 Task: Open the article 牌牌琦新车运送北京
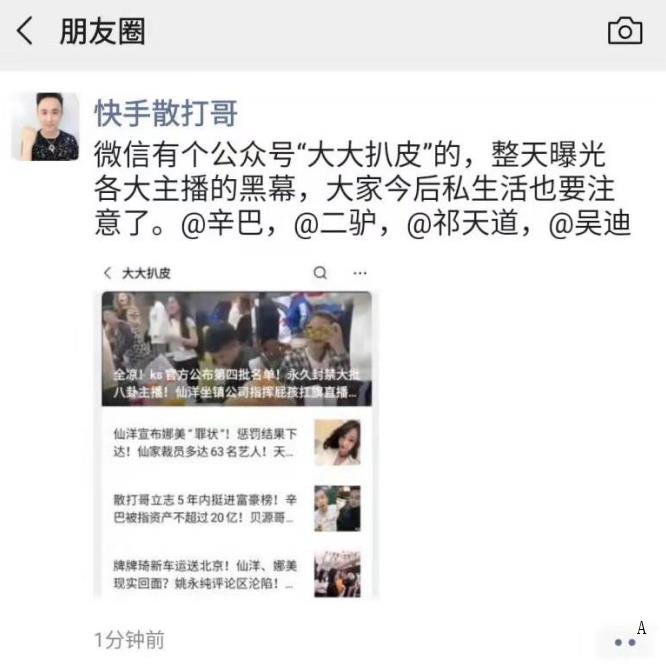click(x=205, y=574)
